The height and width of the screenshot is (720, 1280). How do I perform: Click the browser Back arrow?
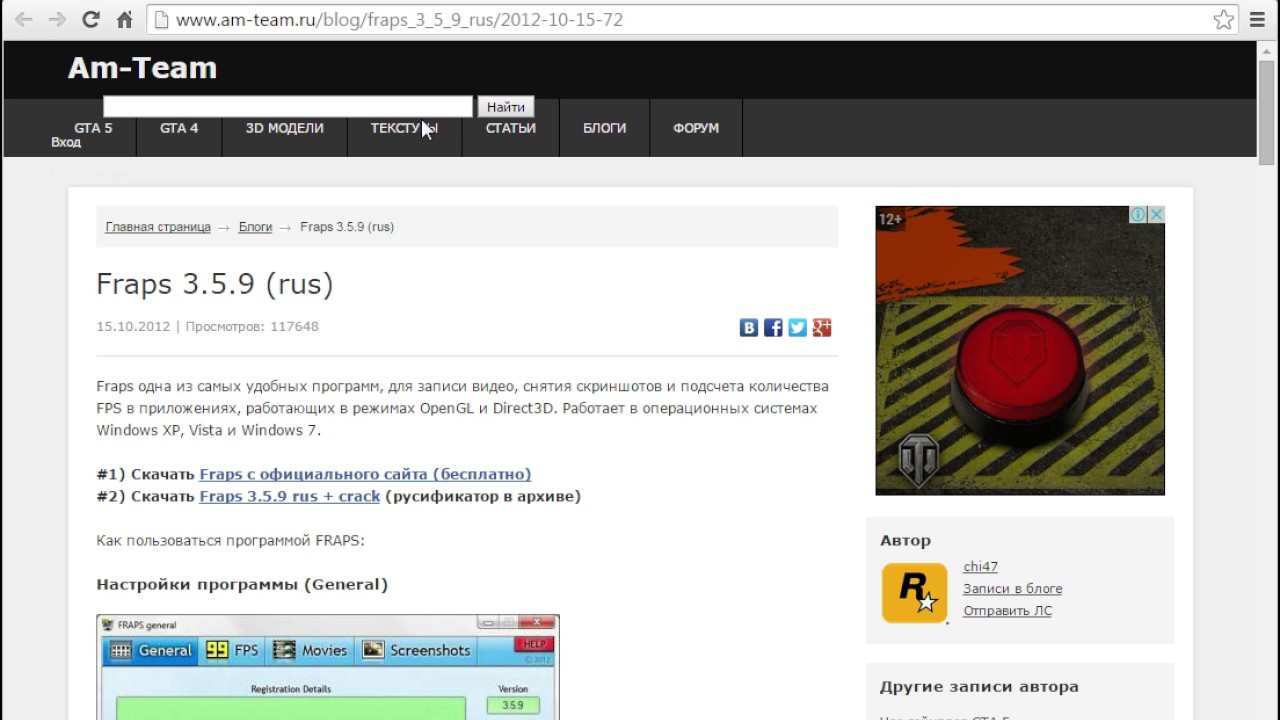click(x=23, y=19)
